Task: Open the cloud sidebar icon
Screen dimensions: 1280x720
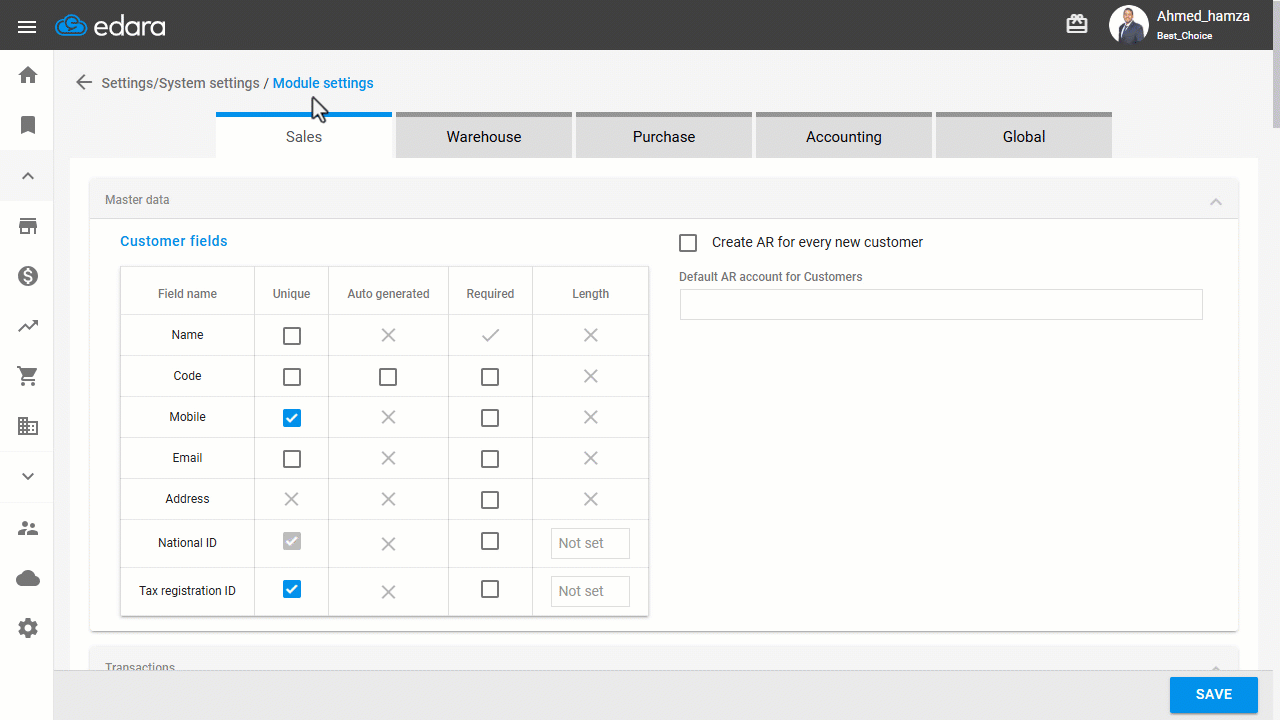Action: point(28,578)
